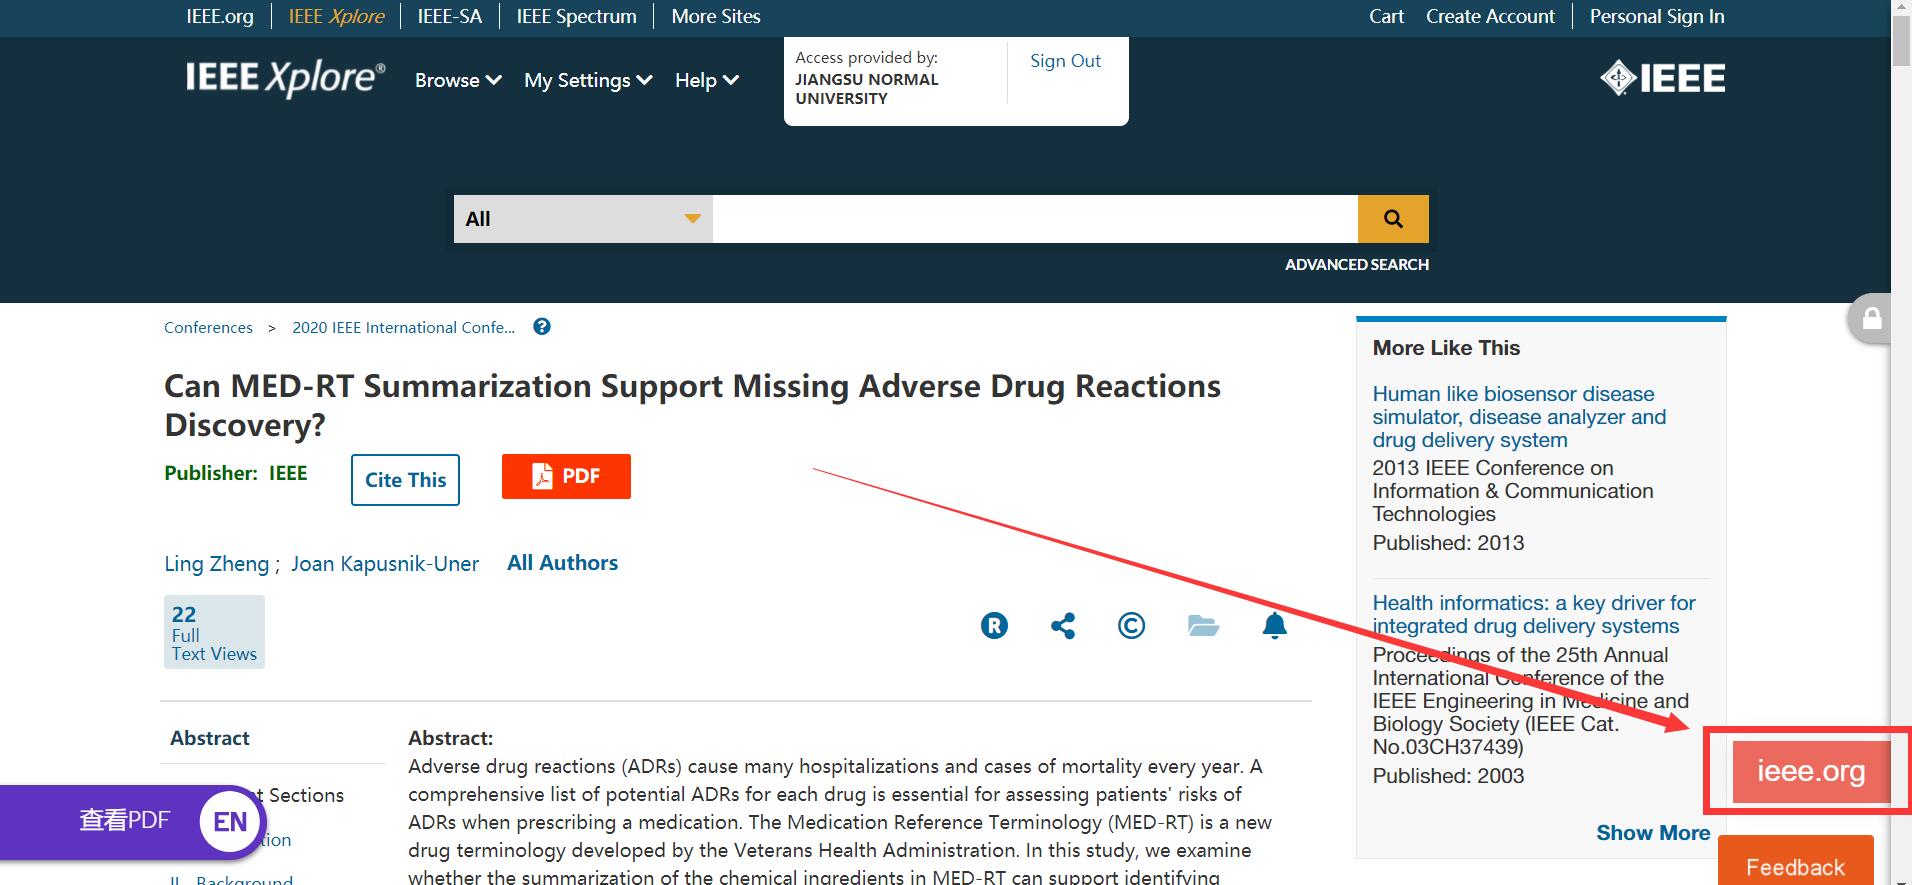Click the gray lock icon at right edge

click(1871, 319)
